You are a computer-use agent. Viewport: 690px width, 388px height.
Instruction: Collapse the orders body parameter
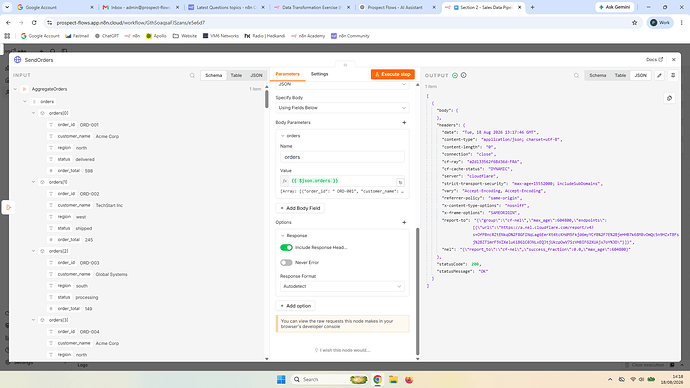click(x=283, y=135)
